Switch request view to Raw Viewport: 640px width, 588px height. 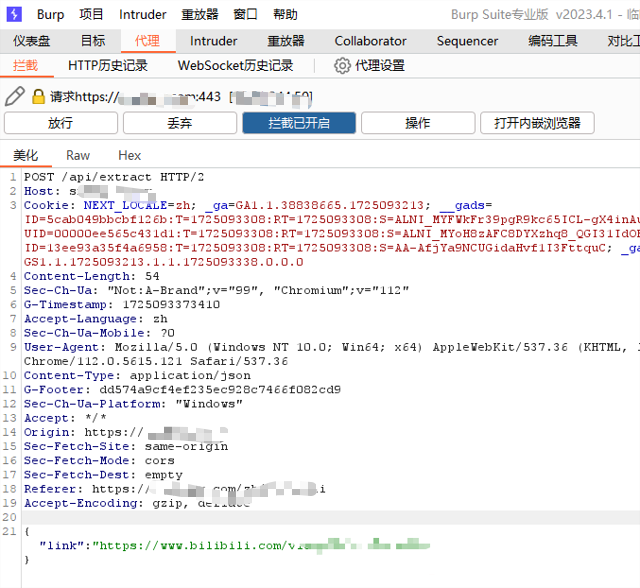(78, 155)
